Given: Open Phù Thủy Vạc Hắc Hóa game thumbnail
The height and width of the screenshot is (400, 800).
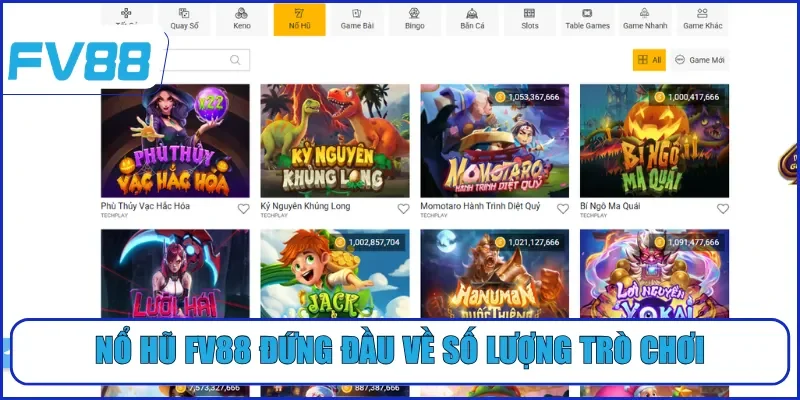Looking at the screenshot, I should point(175,141).
